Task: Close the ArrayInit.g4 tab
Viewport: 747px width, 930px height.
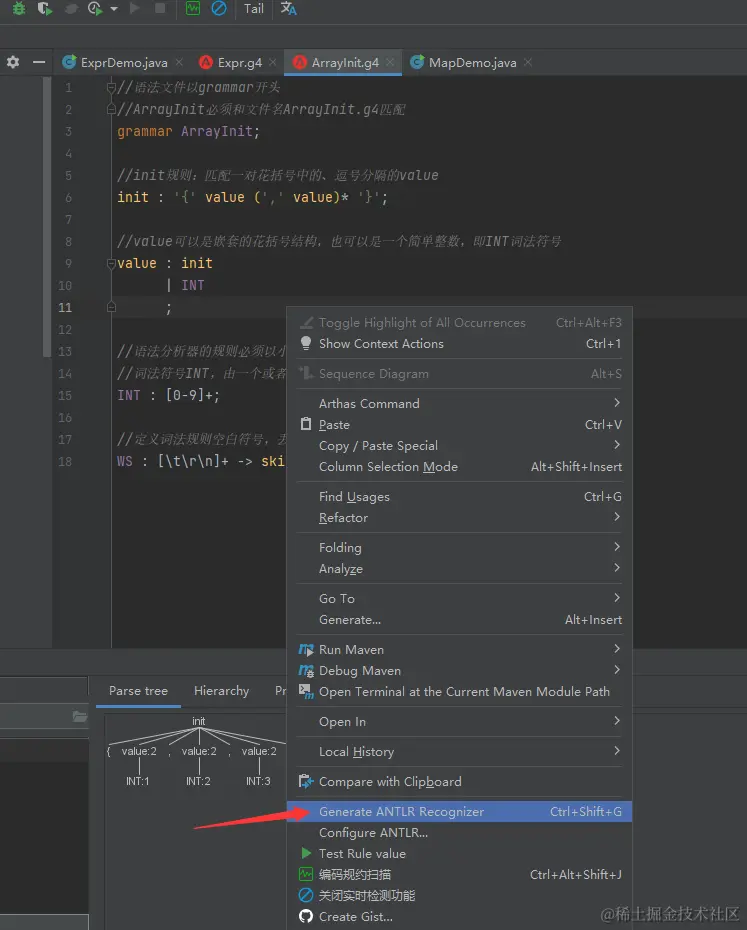Action: point(390,62)
